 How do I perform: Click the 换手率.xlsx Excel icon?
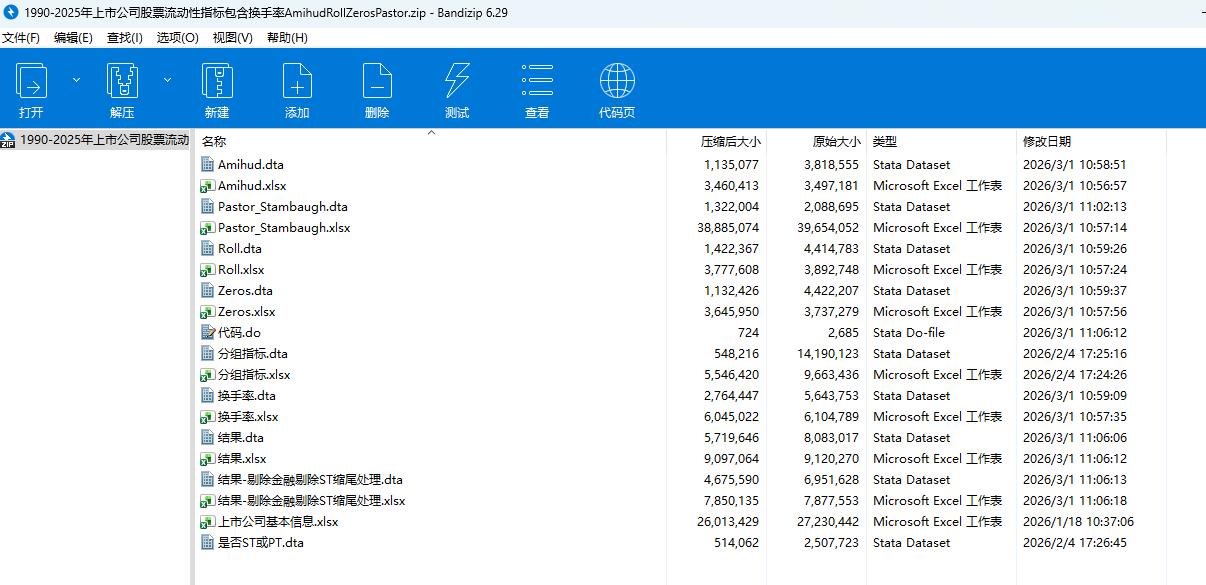pyautogui.click(x=208, y=416)
